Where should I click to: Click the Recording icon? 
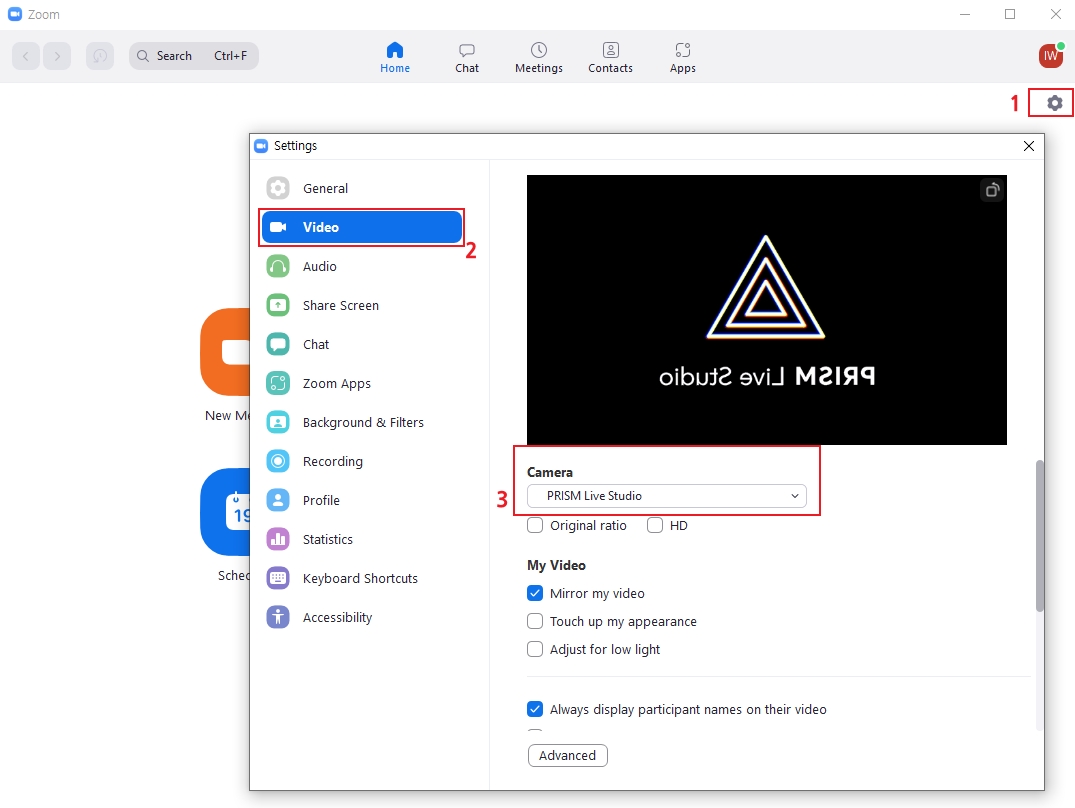click(278, 461)
